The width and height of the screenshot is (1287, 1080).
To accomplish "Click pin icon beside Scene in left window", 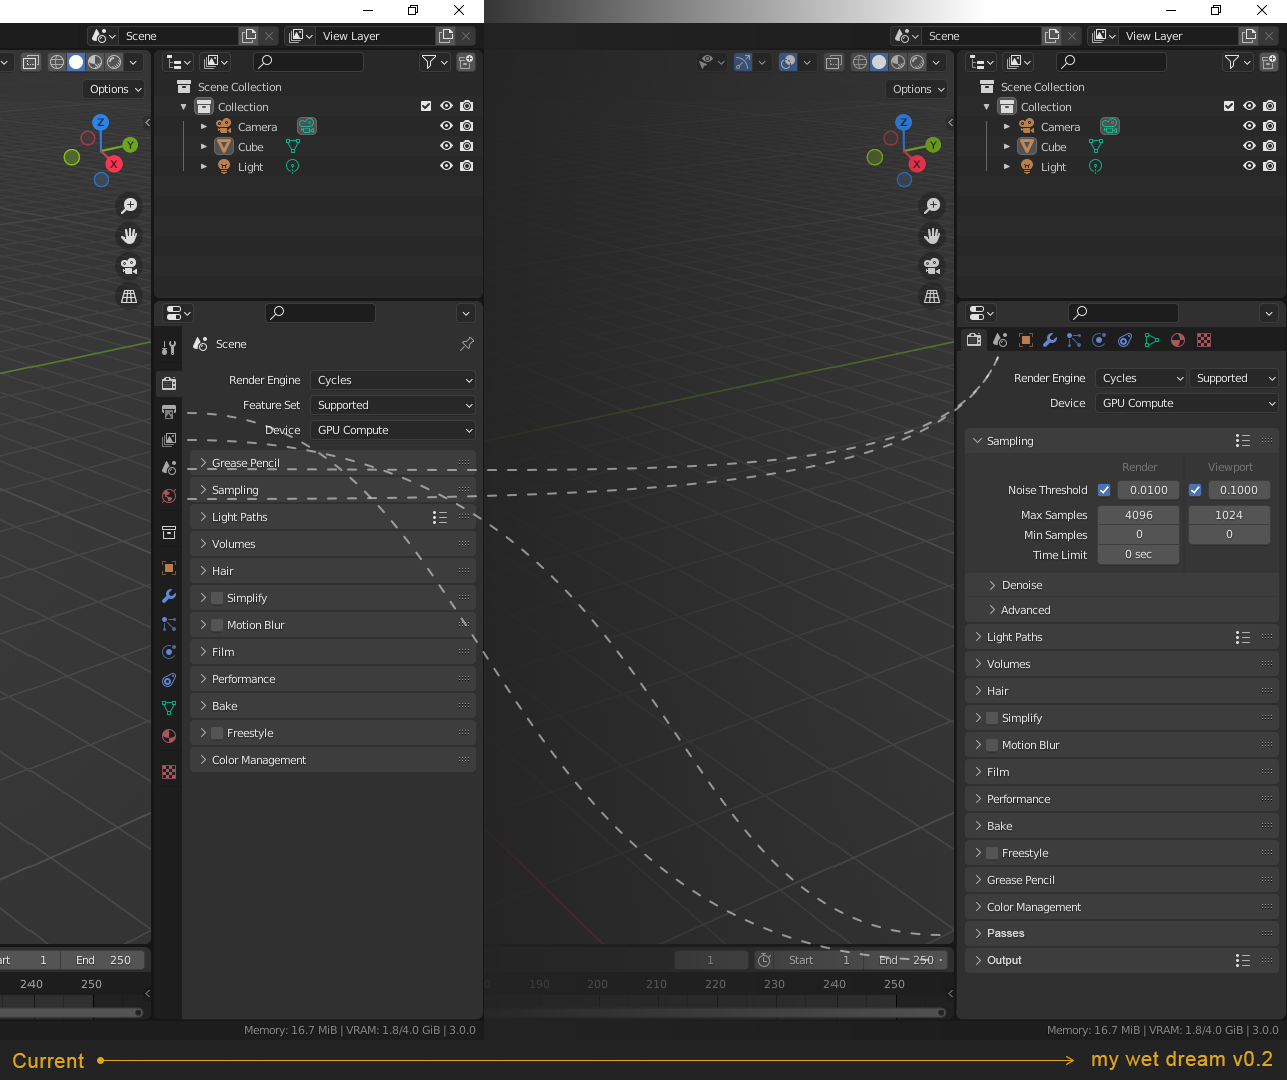I will 467,344.
